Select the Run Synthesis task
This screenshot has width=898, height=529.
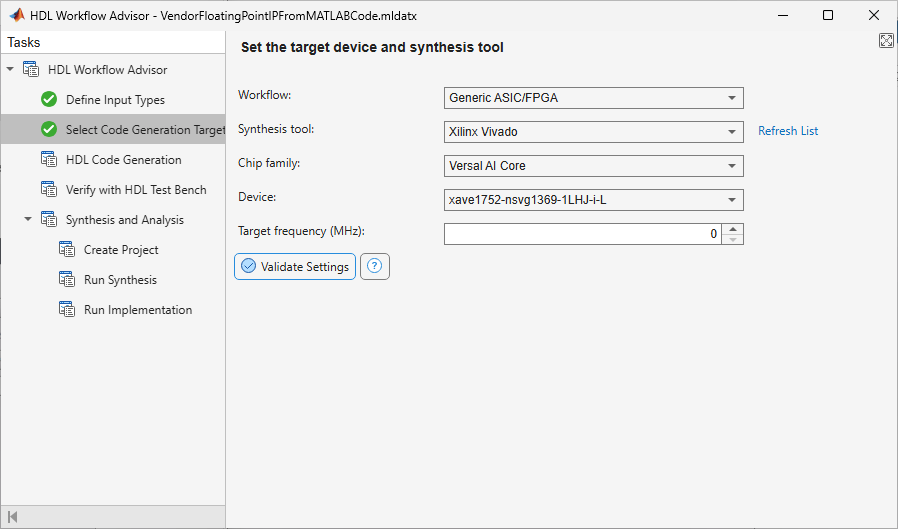click(120, 280)
